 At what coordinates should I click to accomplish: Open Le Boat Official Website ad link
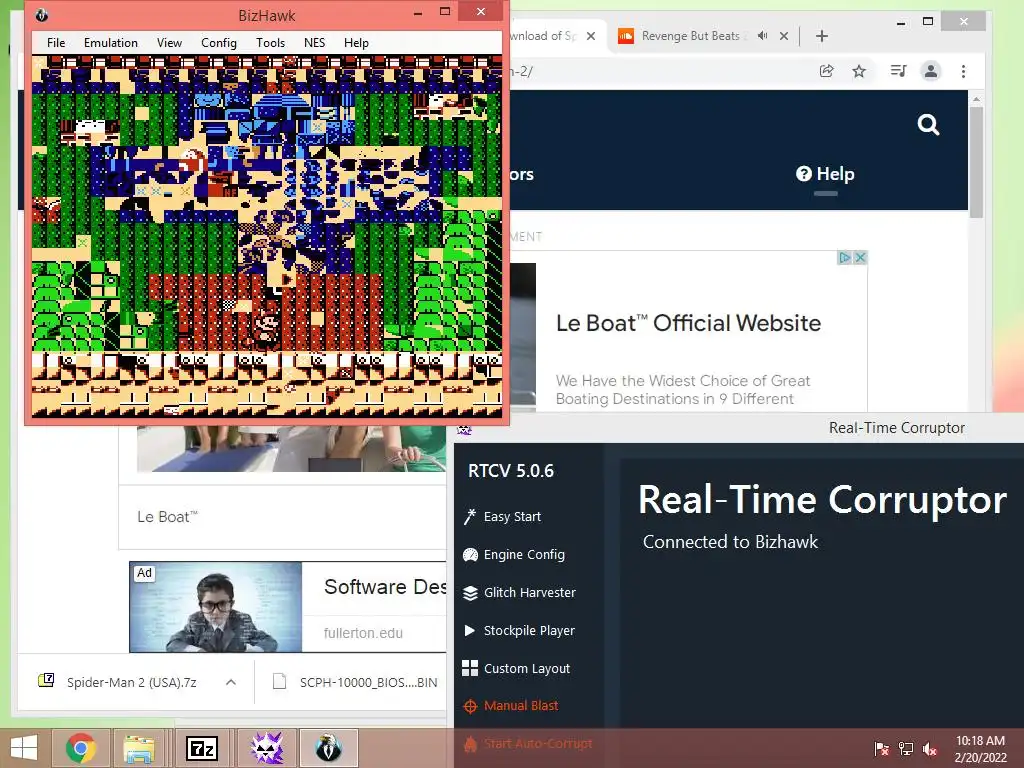(688, 323)
